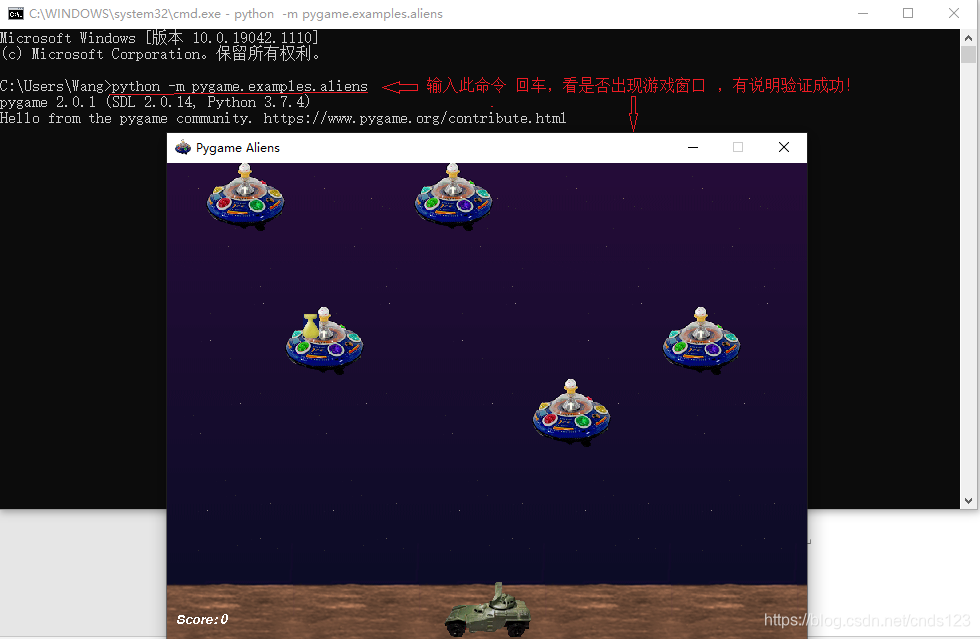Click the alien saucer in the top-left corner
This screenshot has height=639, width=980.
(245, 197)
